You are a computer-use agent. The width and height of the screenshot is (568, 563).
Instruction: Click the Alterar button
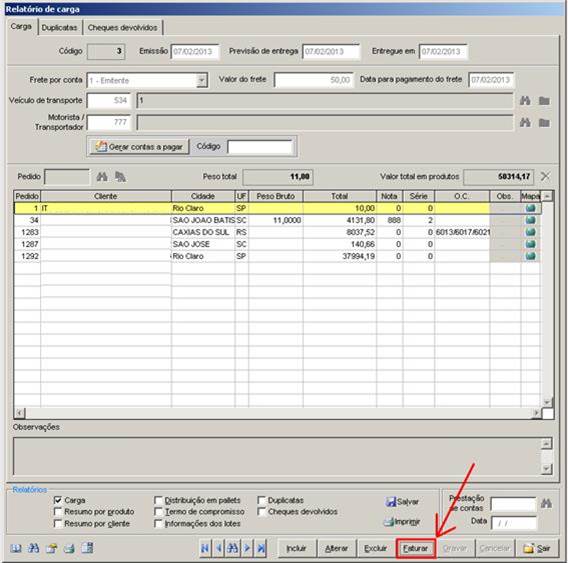tap(337, 549)
